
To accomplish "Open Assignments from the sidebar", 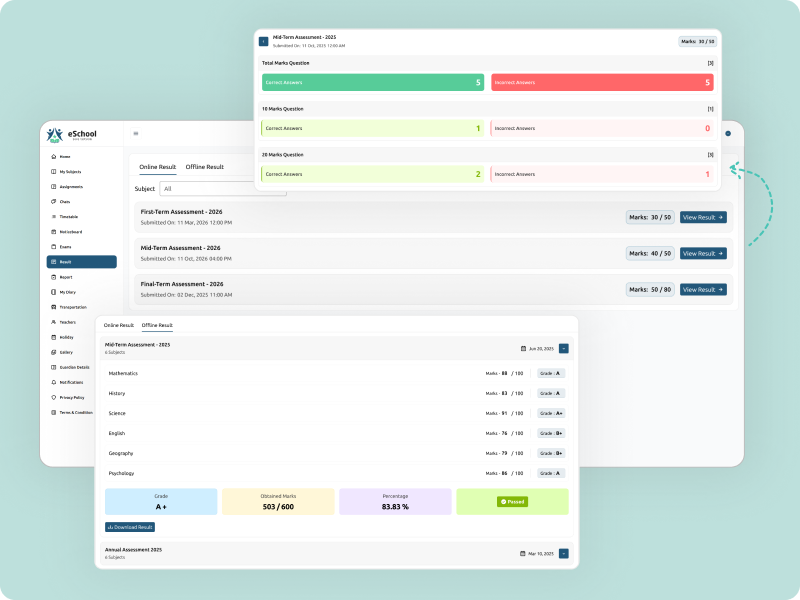I will [70, 187].
